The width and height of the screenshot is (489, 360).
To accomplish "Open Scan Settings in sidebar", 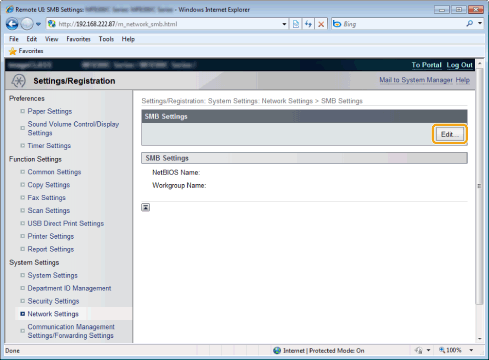I will 49,210.
